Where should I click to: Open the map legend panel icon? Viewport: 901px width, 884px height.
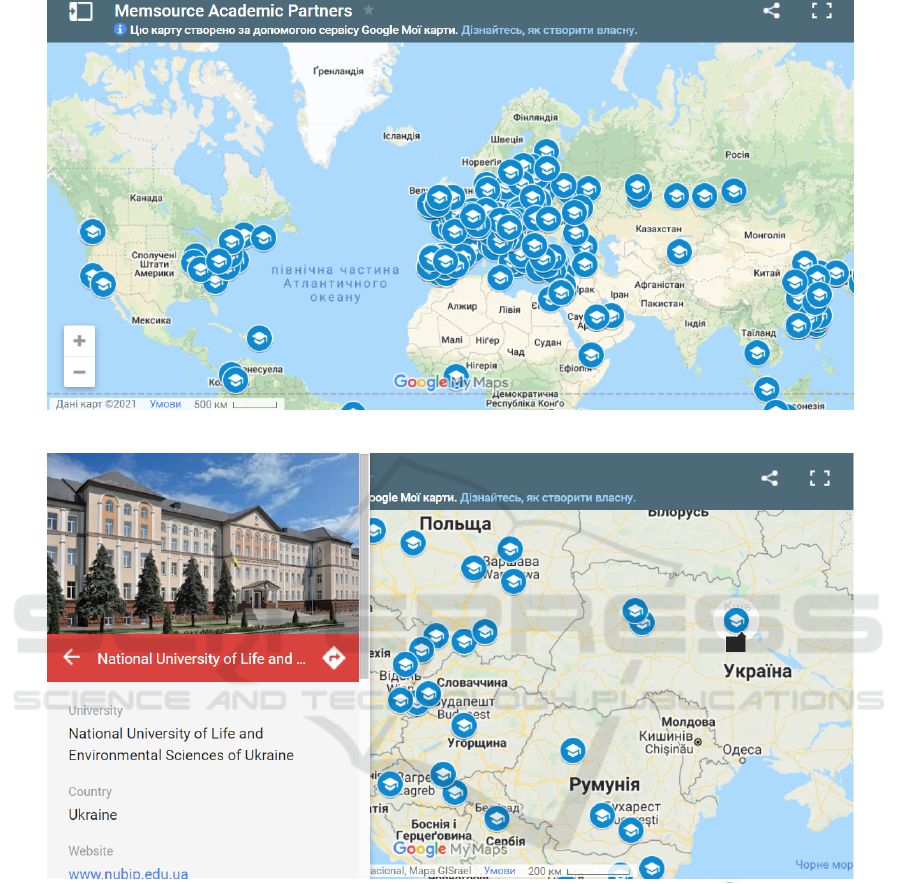(80, 12)
